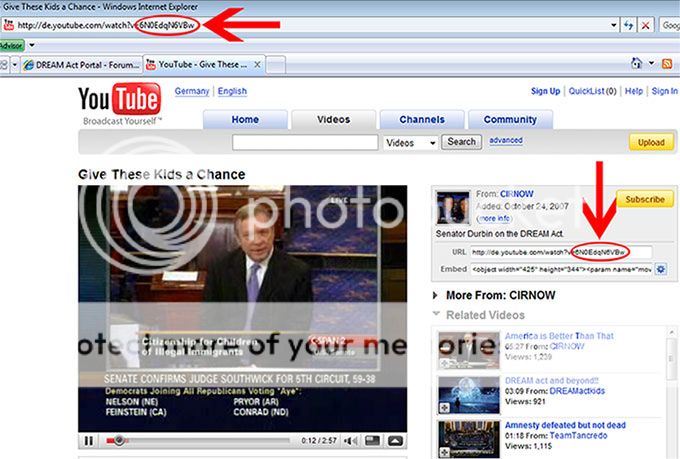This screenshot has width=680, height=459.
Task: Click the English language link
Action: point(232,91)
